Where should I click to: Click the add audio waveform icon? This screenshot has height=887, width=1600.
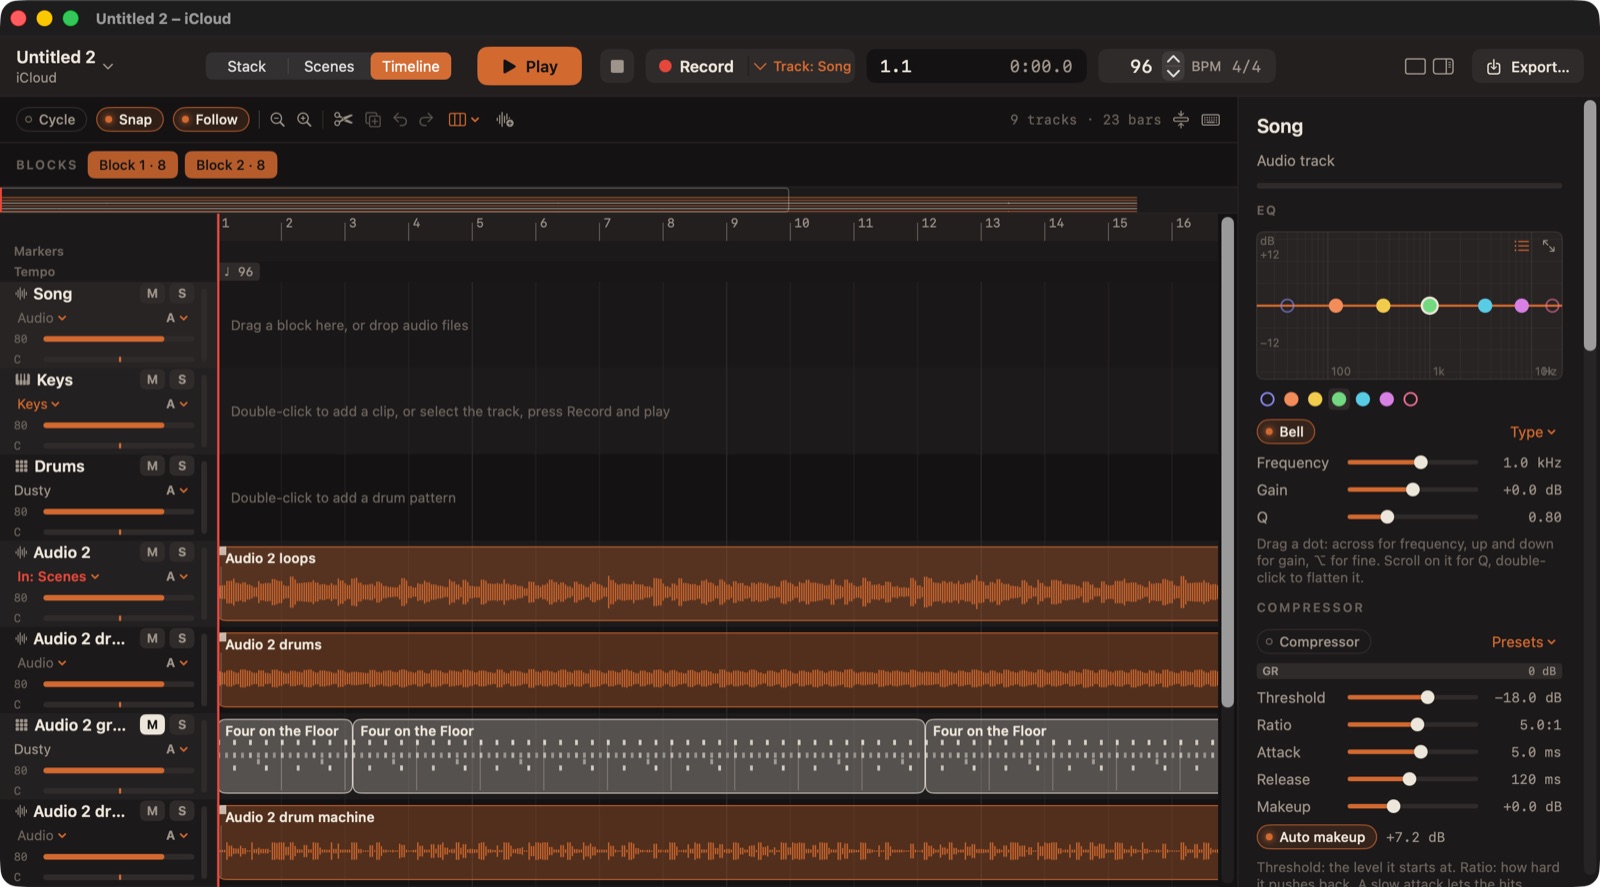(505, 120)
